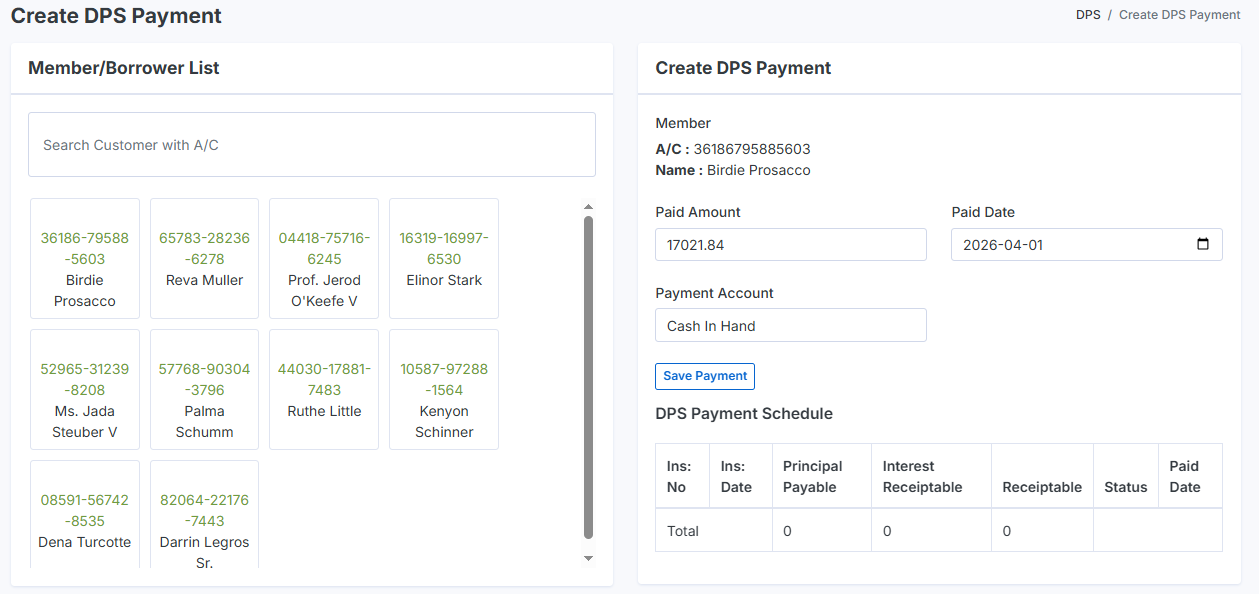Choose Palma Schumm member card
Image resolution: width=1259 pixels, height=594 pixels.
(204, 390)
